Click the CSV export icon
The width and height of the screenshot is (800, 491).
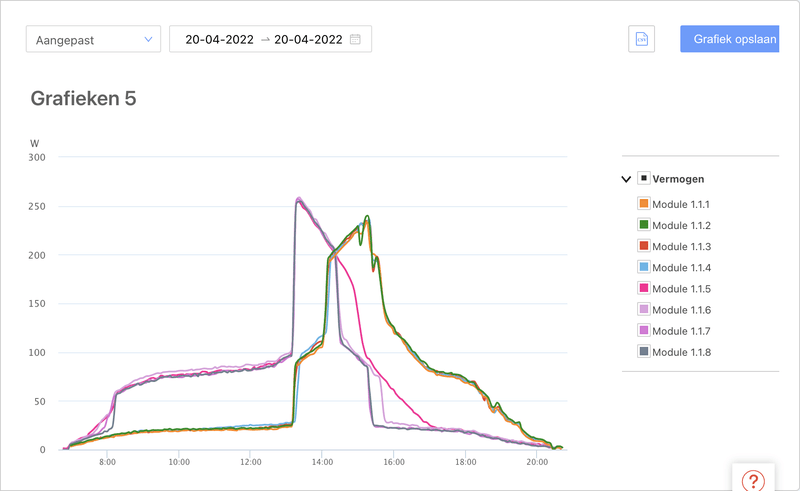(x=642, y=39)
